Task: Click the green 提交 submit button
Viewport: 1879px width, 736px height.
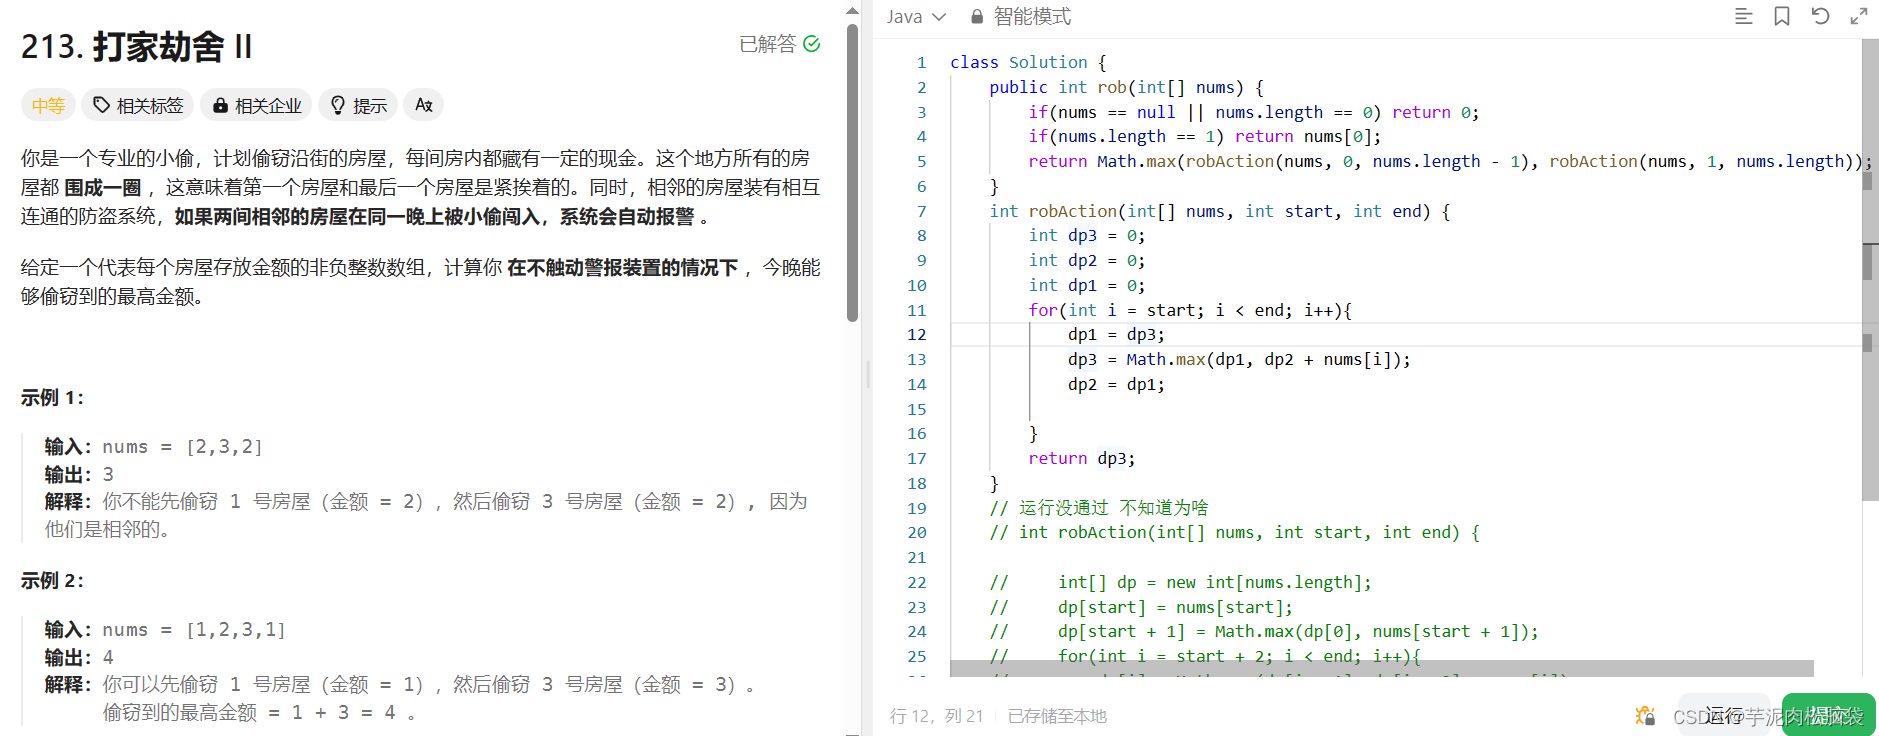Action: tap(1828, 715)
